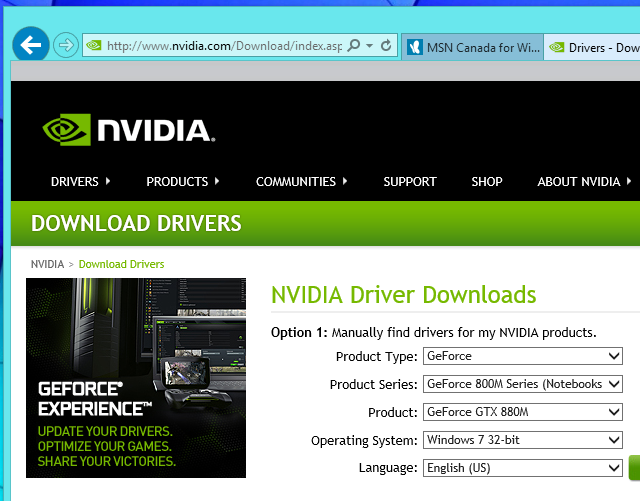The width and height of the screenshot is (640, 501).
Task: Click the Option 1 instruction text
Action: (x=433, y=332)
